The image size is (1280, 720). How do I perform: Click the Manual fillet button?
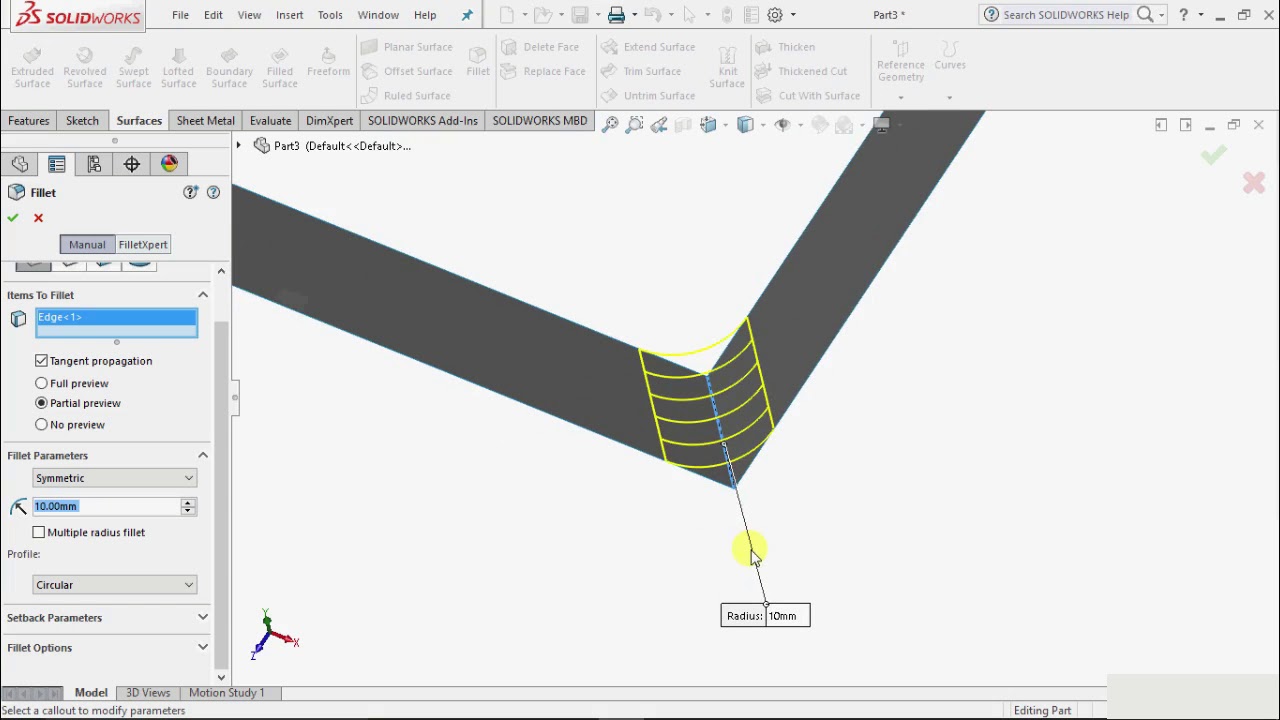point(87,245)
